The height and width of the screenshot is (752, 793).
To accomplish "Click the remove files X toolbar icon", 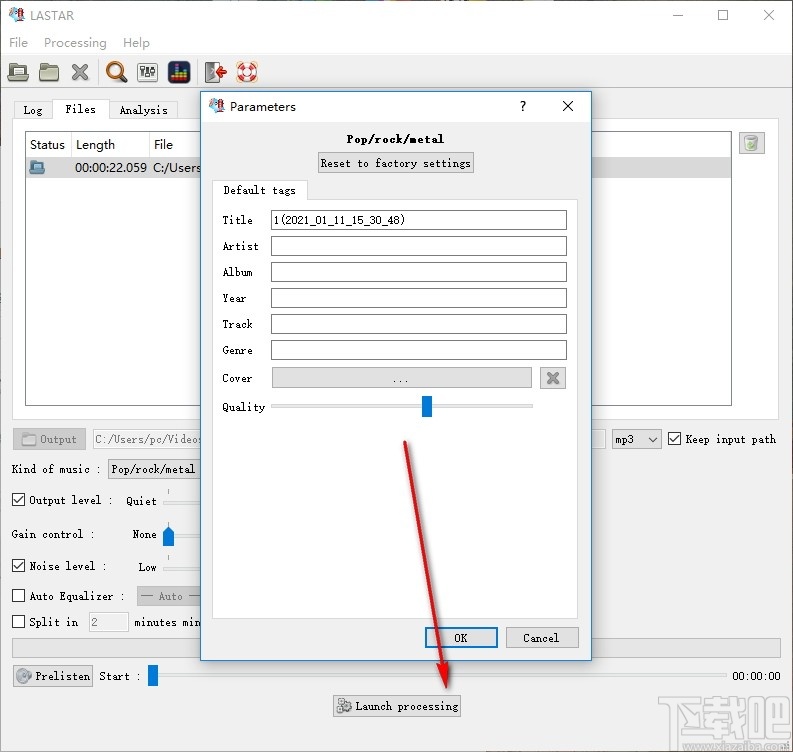I will (80, 72).
